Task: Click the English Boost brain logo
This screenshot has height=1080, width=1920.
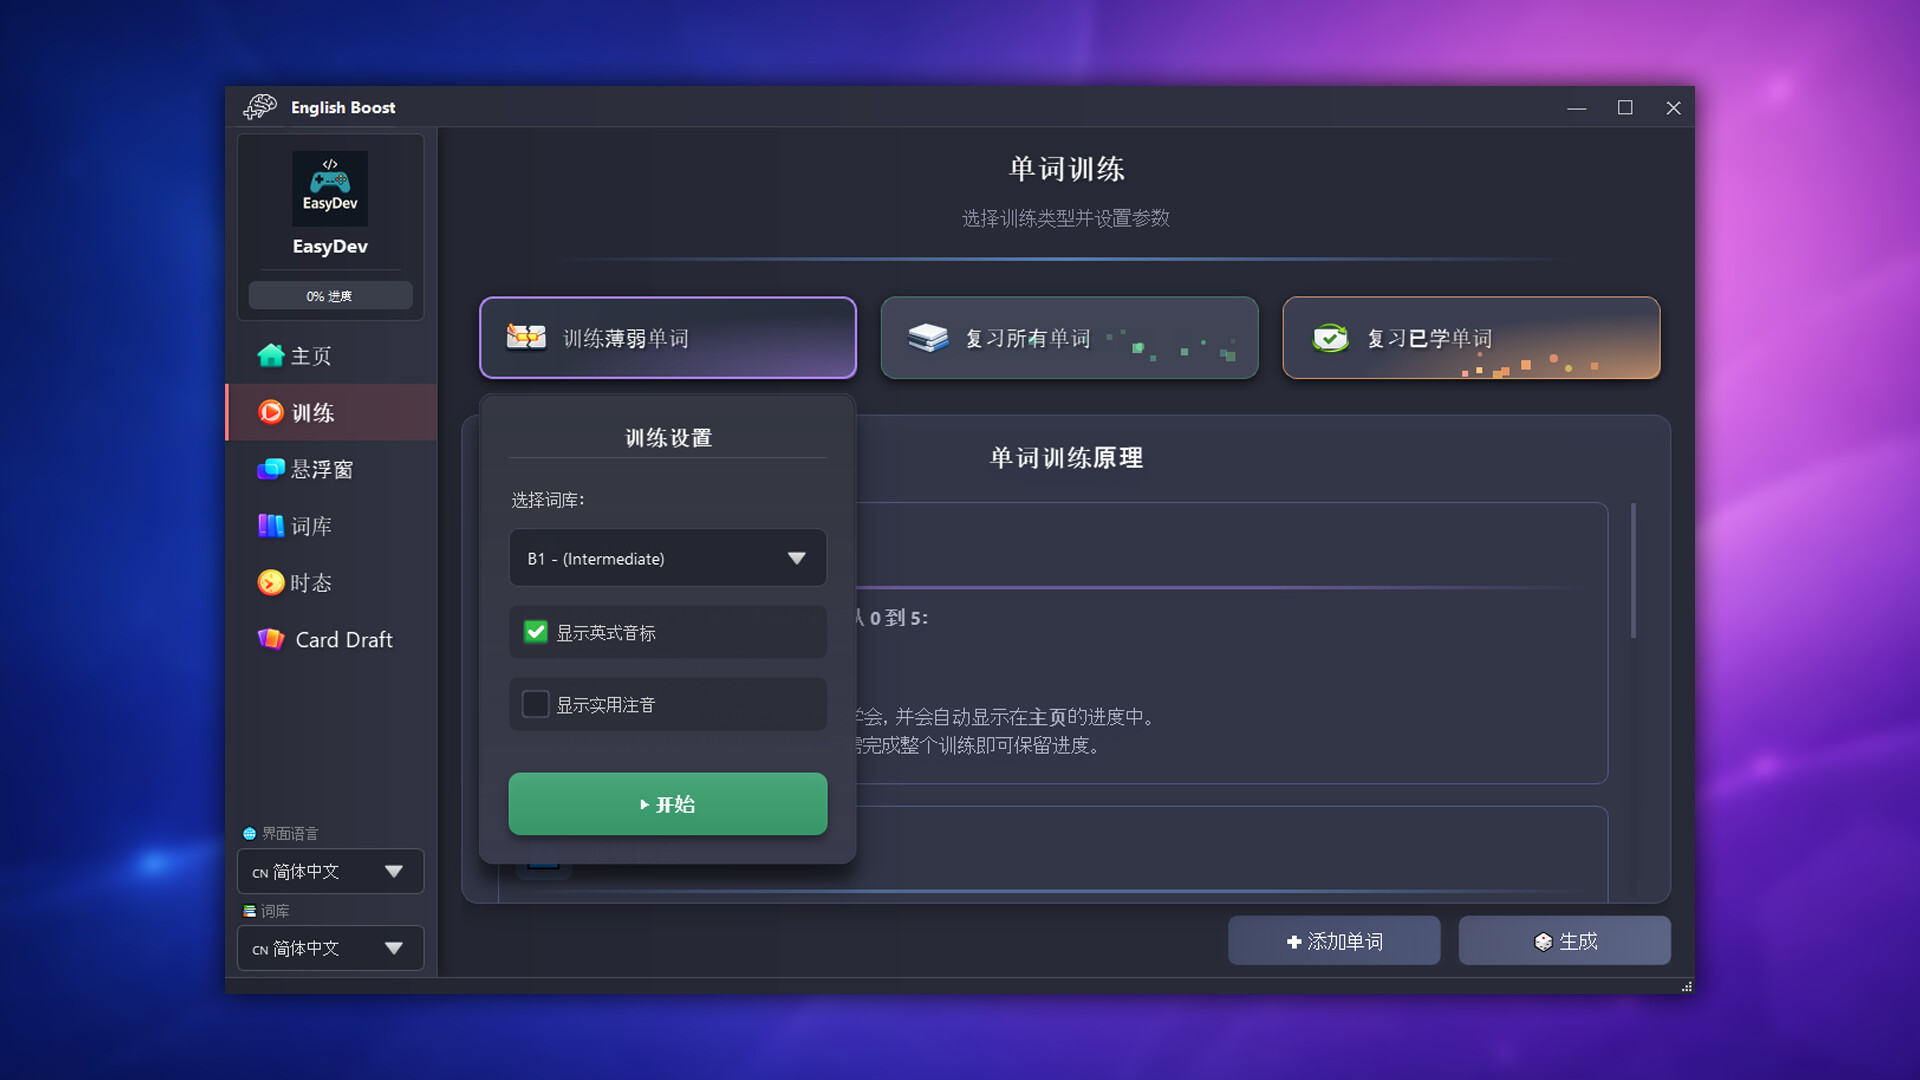Action: 260,107
